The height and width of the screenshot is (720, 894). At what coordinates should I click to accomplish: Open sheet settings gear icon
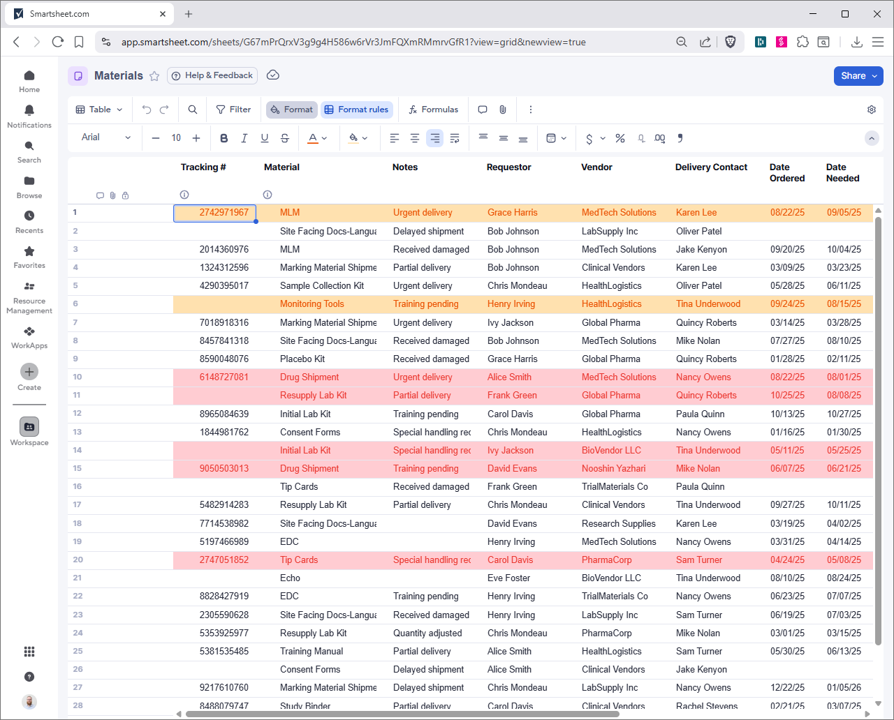pyautogui.click(x=871, y=110)
